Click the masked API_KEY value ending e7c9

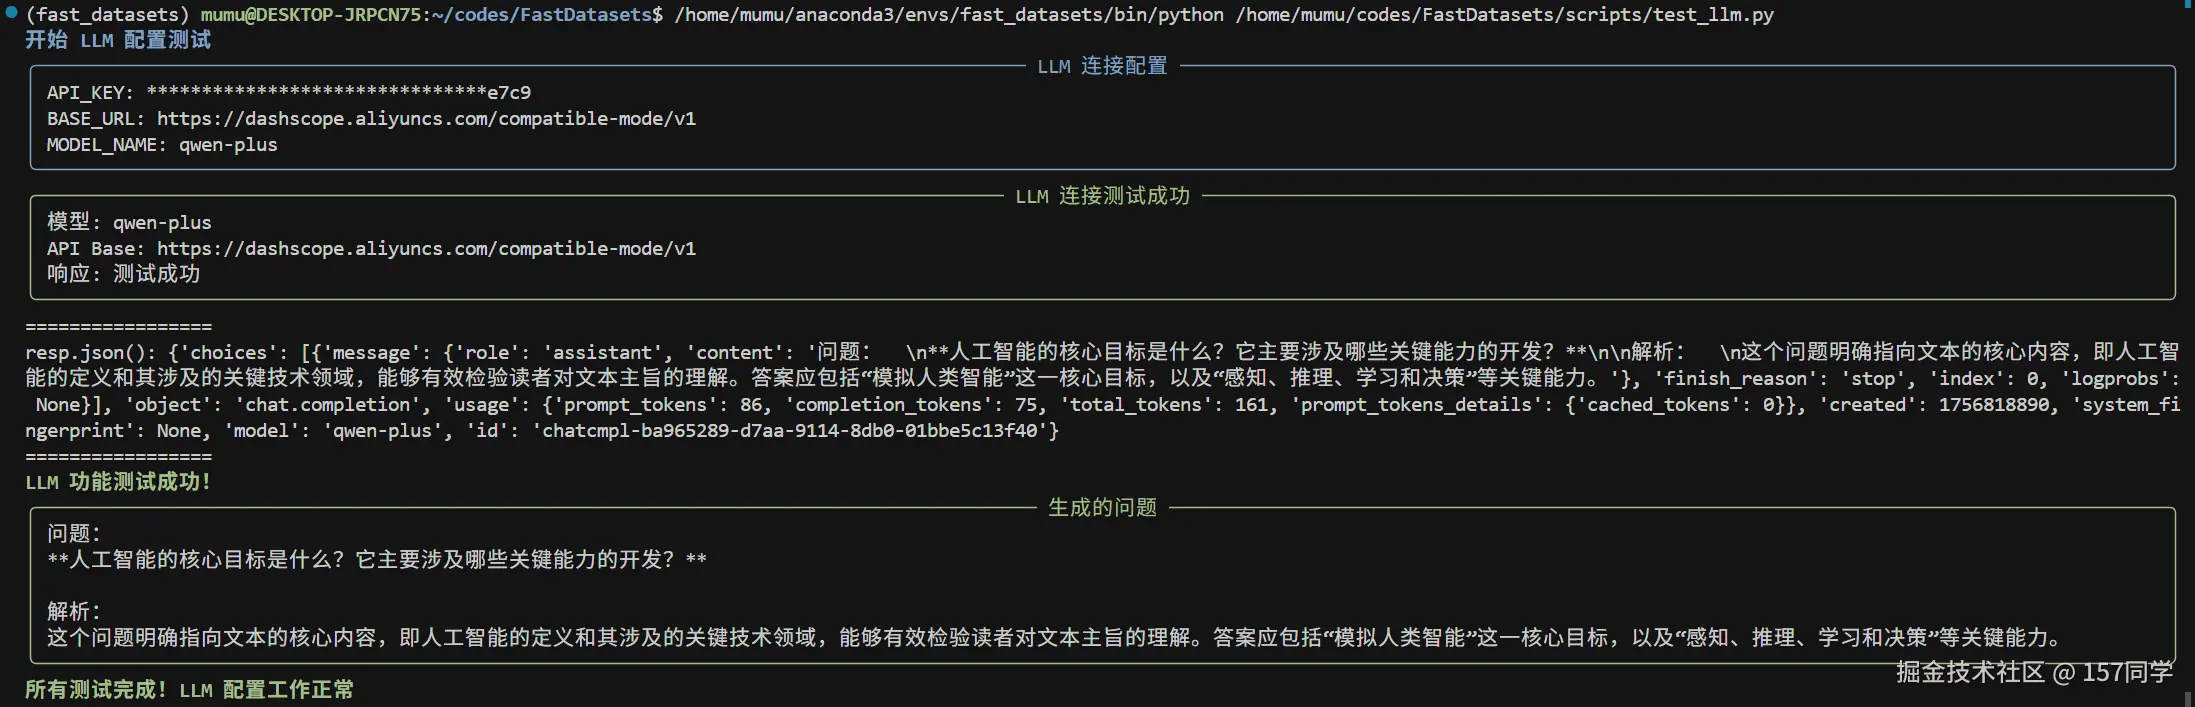(339, 93)
